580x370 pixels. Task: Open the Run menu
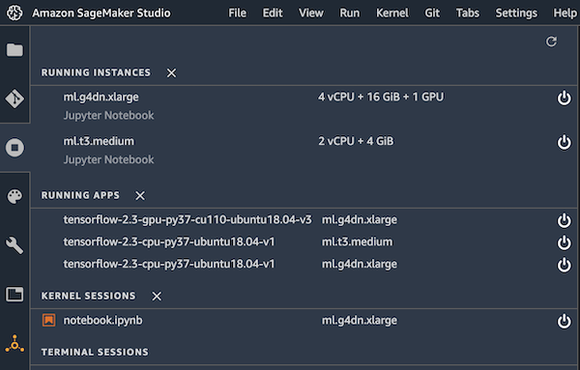tap(350, 13)
